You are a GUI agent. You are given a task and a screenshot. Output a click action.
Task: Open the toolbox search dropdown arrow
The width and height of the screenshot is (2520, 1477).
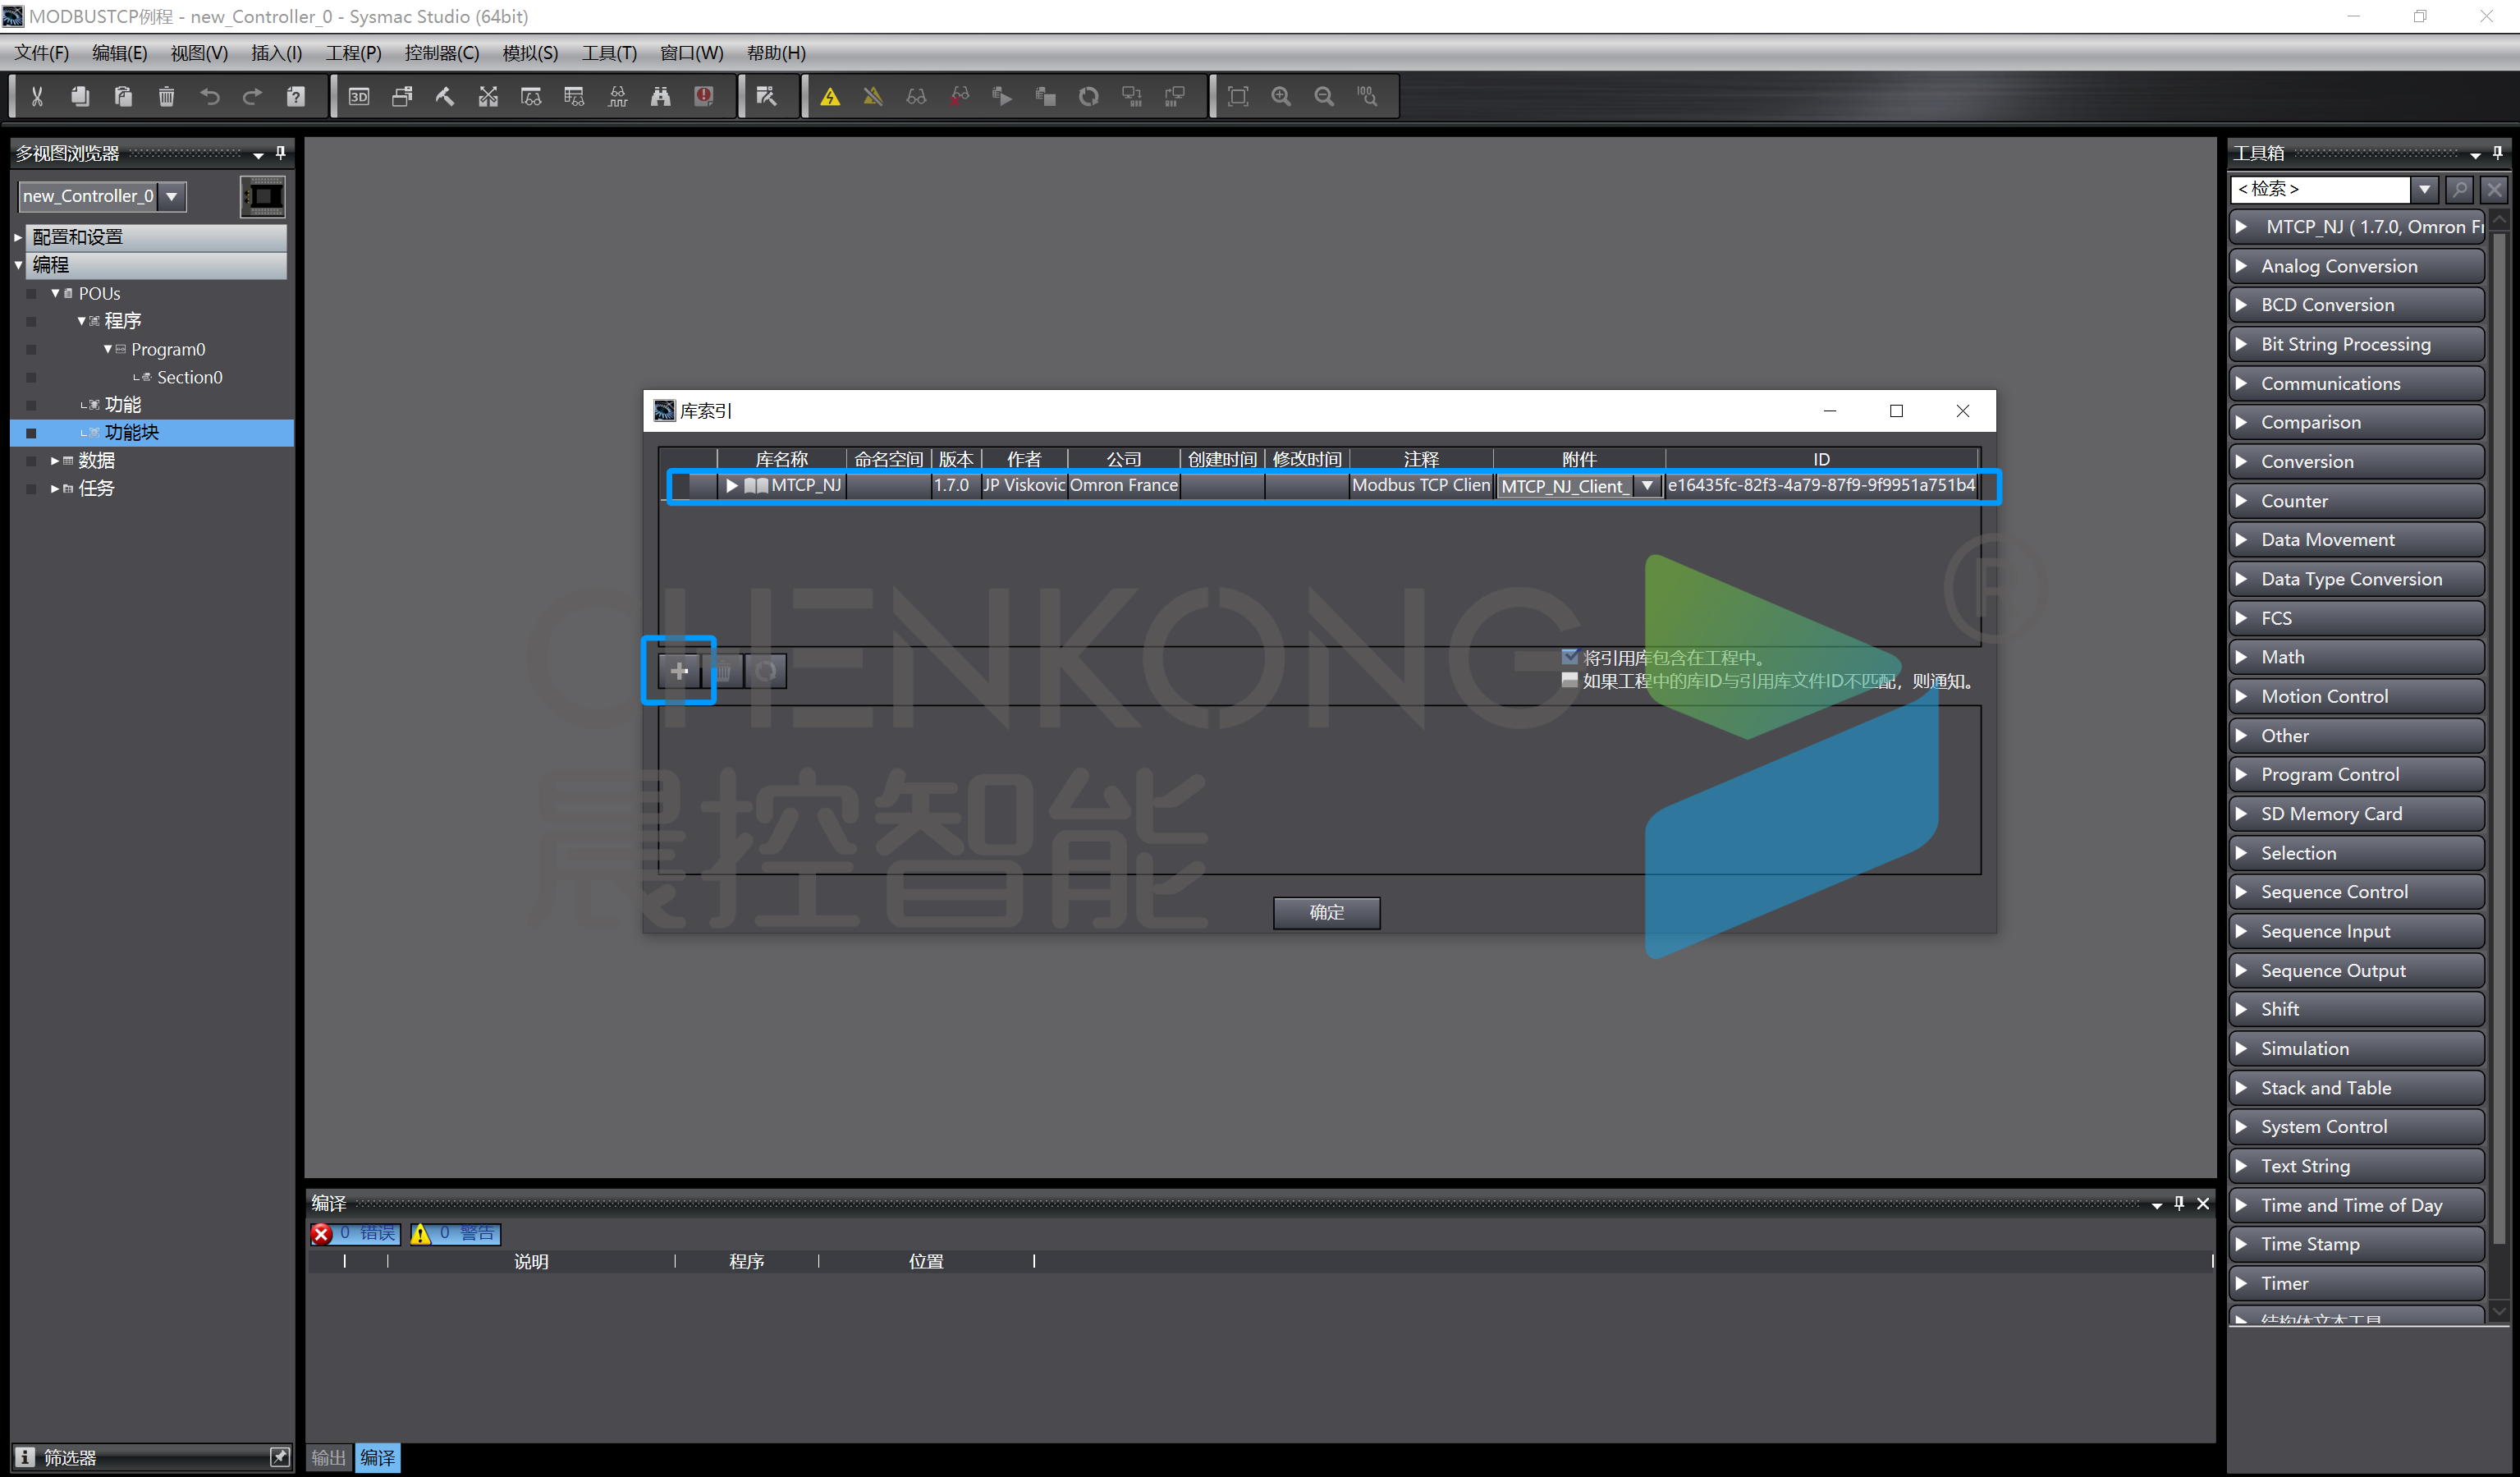click(2424, 189)
